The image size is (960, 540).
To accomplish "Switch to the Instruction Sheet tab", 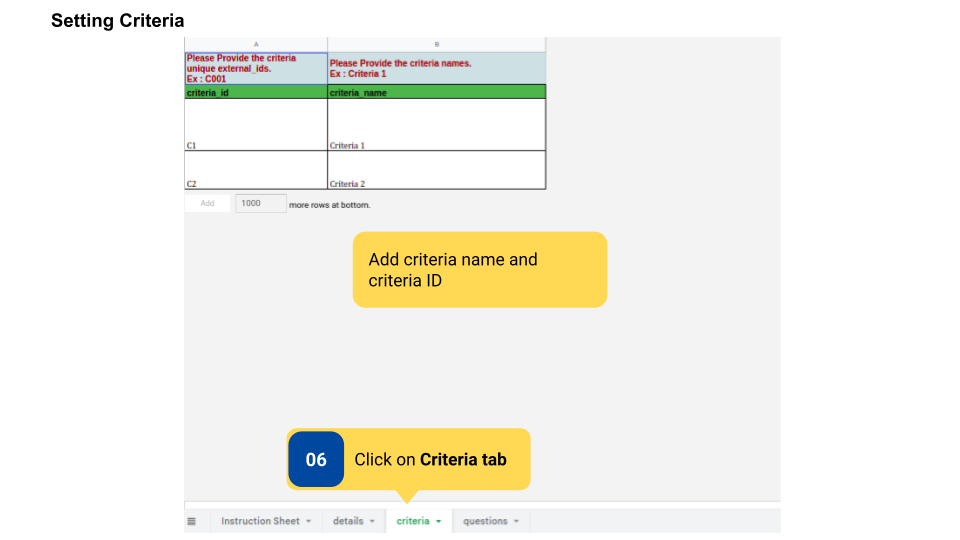I will pyautogui.click(x=259, y=521).
